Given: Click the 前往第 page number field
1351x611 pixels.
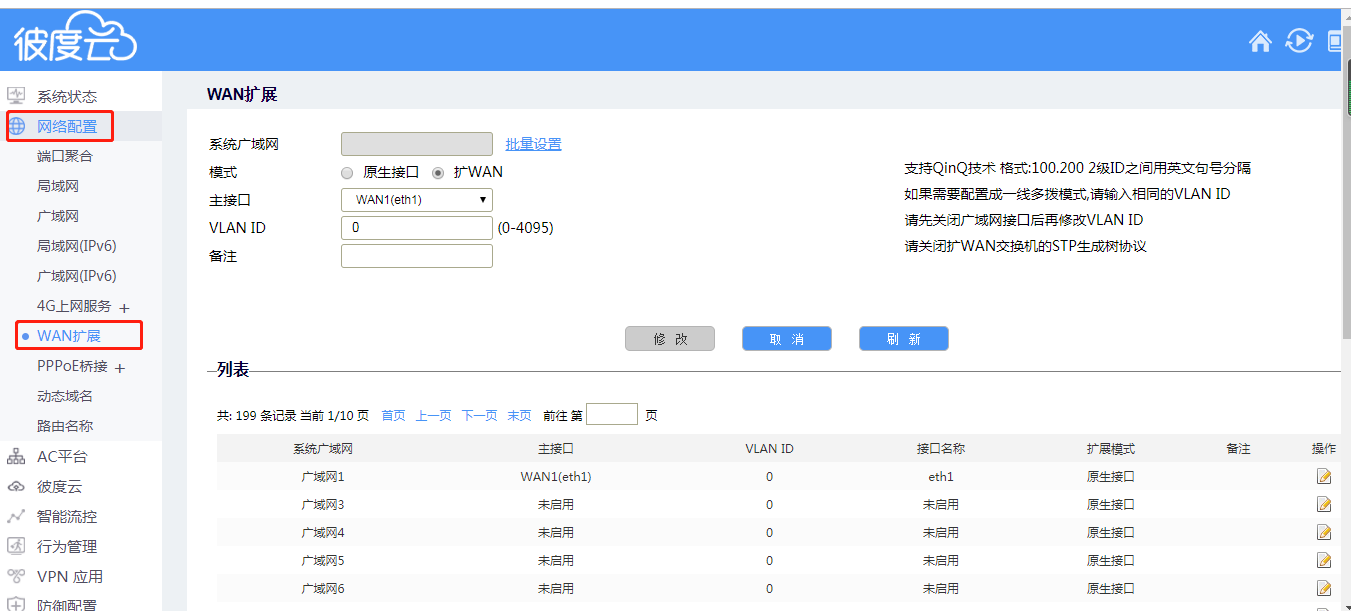Looking at the screenshot, I should click(612, 414).
